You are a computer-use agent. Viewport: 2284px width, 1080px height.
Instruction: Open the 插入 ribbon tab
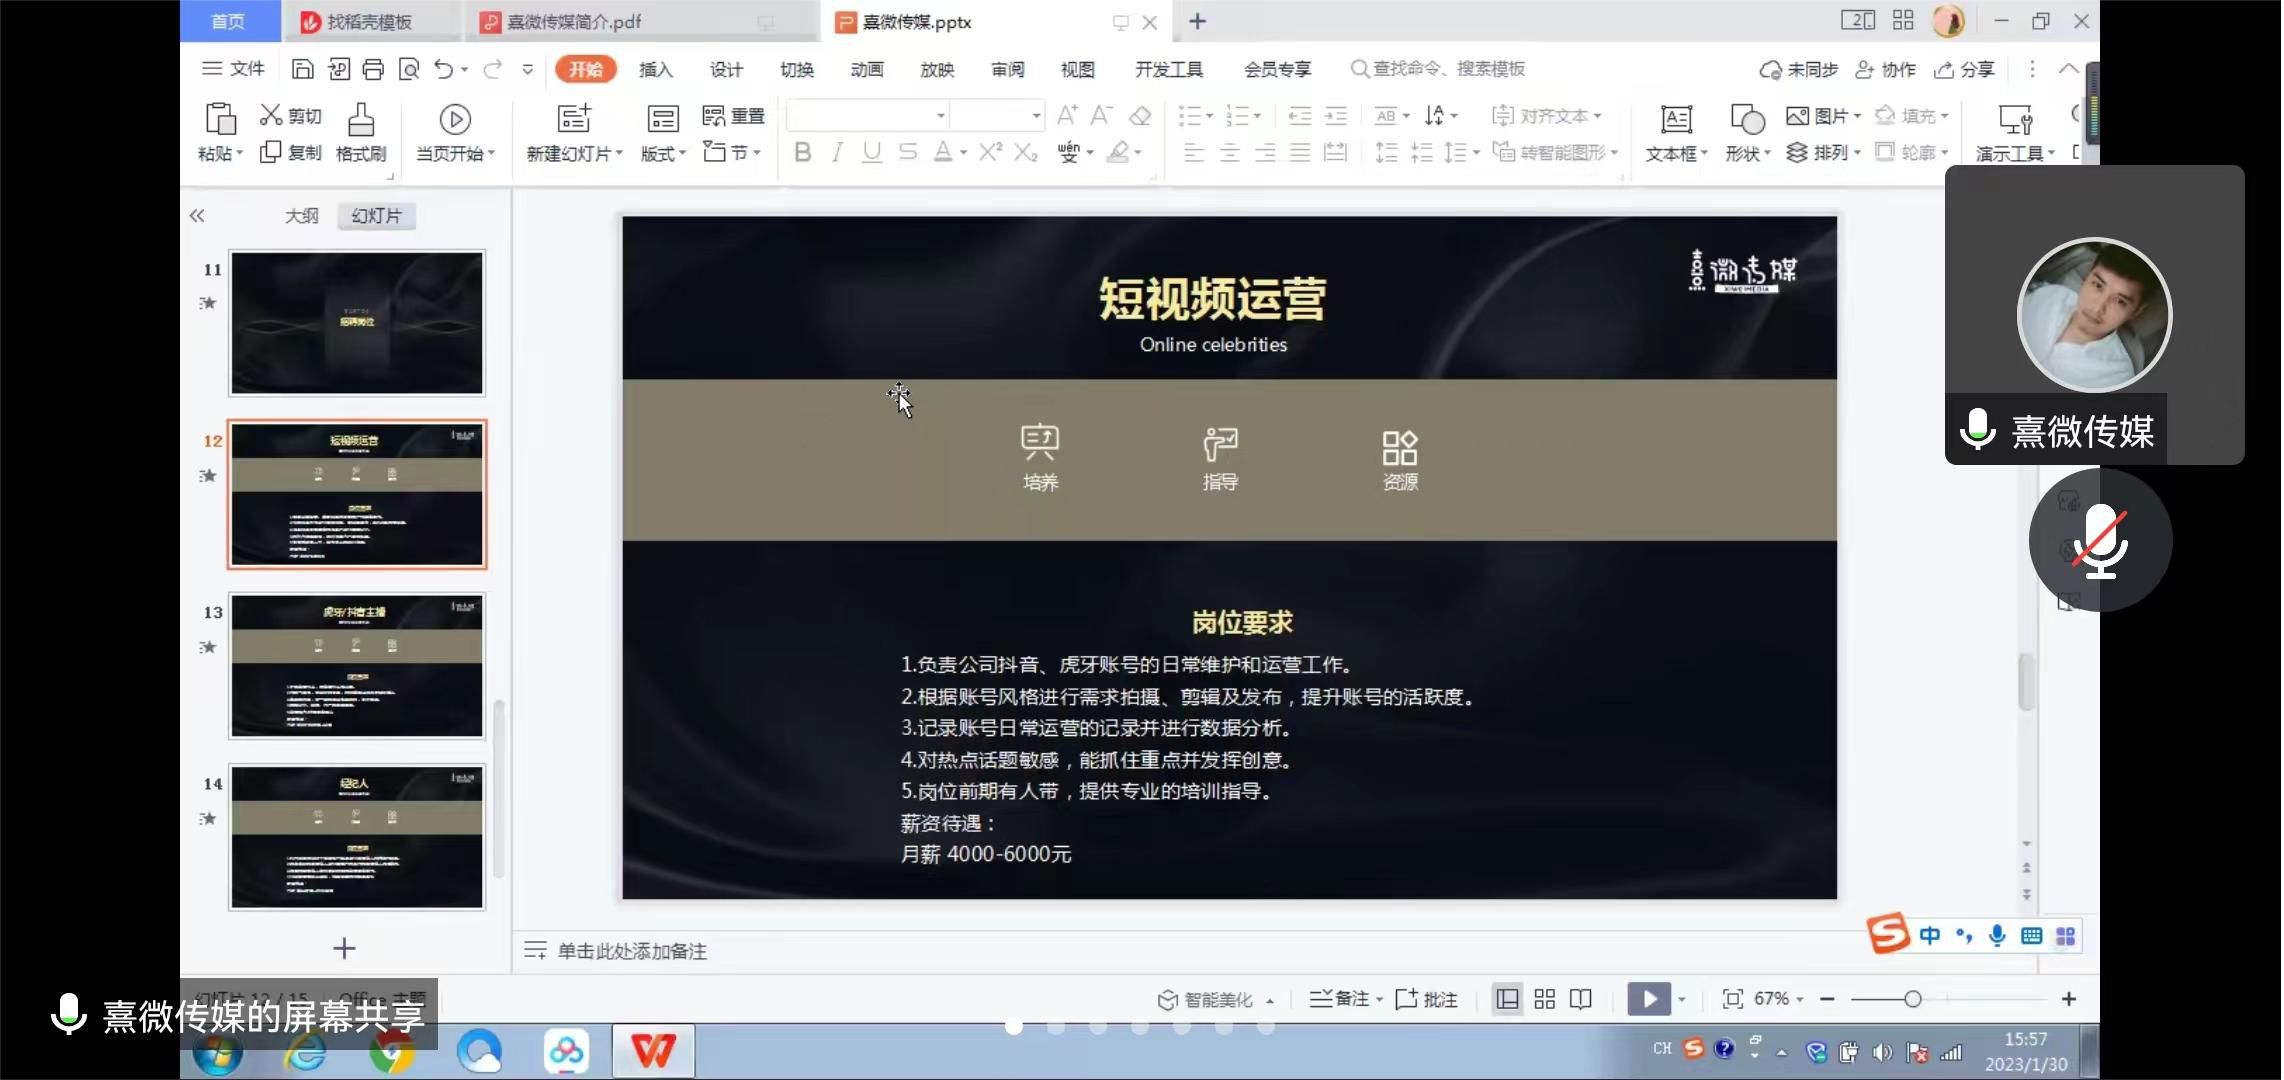pyautogui.click(x=656, y=69)
